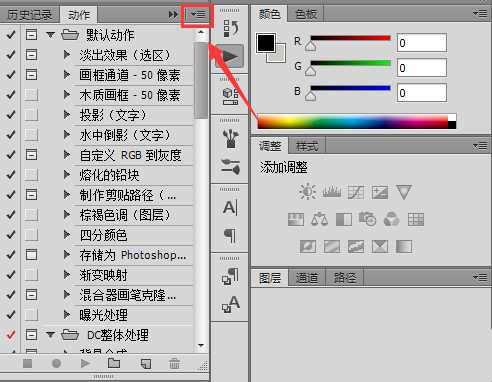Add a Color Lookup adjustment

tap(416, 219)
